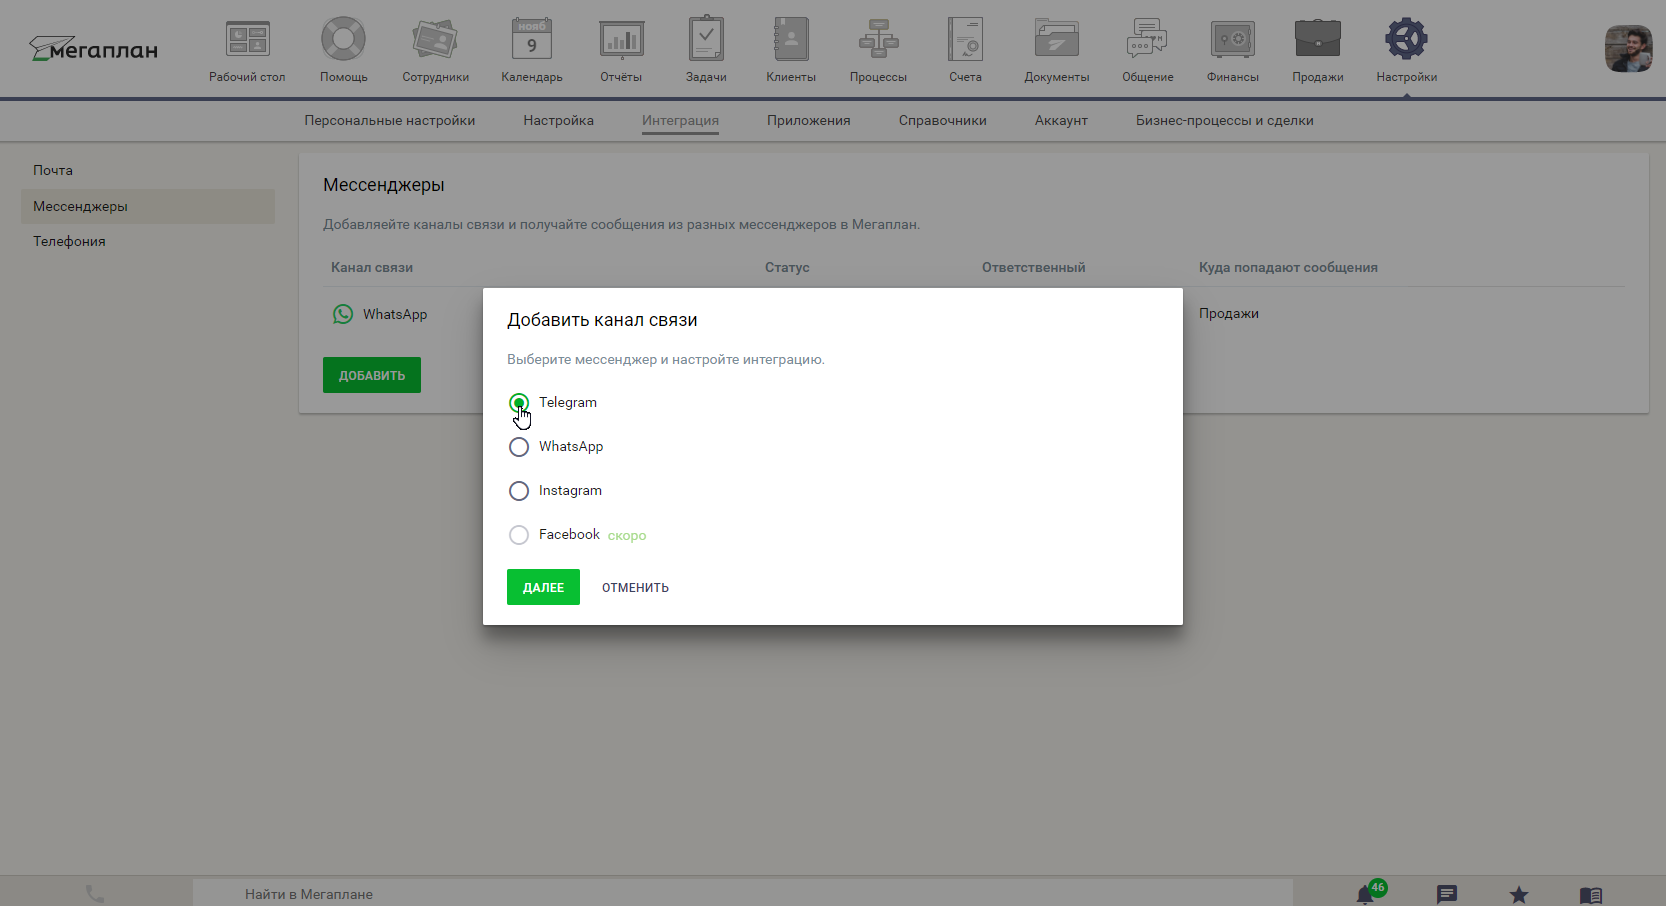Viewport: 1666px width, 906px height.
Task: Select the Facebook radio button
Action: [x=519, y=535]
